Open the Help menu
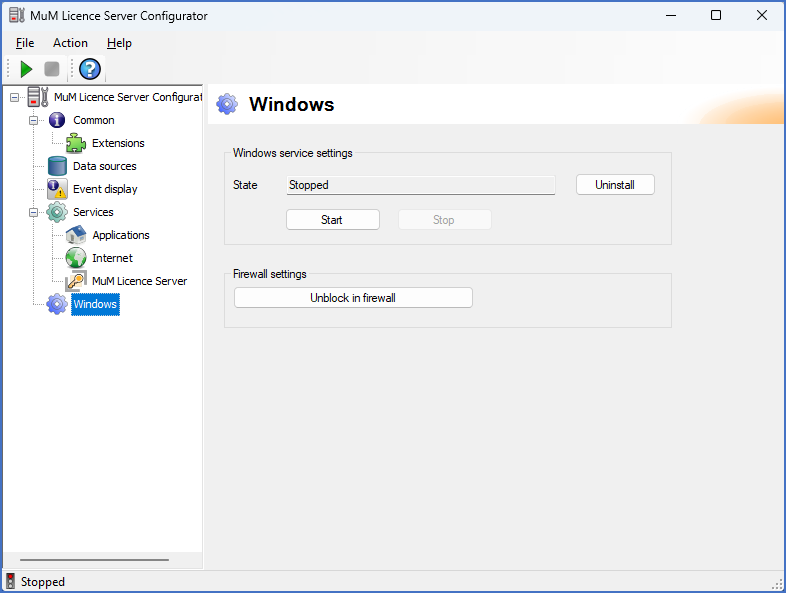The image size is (786, 593). [119, 43]
